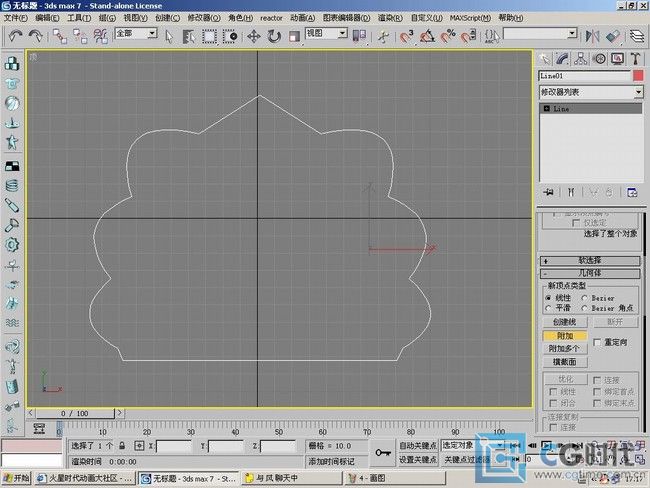The height and width of the screenshot is (488, 650).
Task: Choose the Rectangular Selection Region tool
Action: tap(209, 36)
